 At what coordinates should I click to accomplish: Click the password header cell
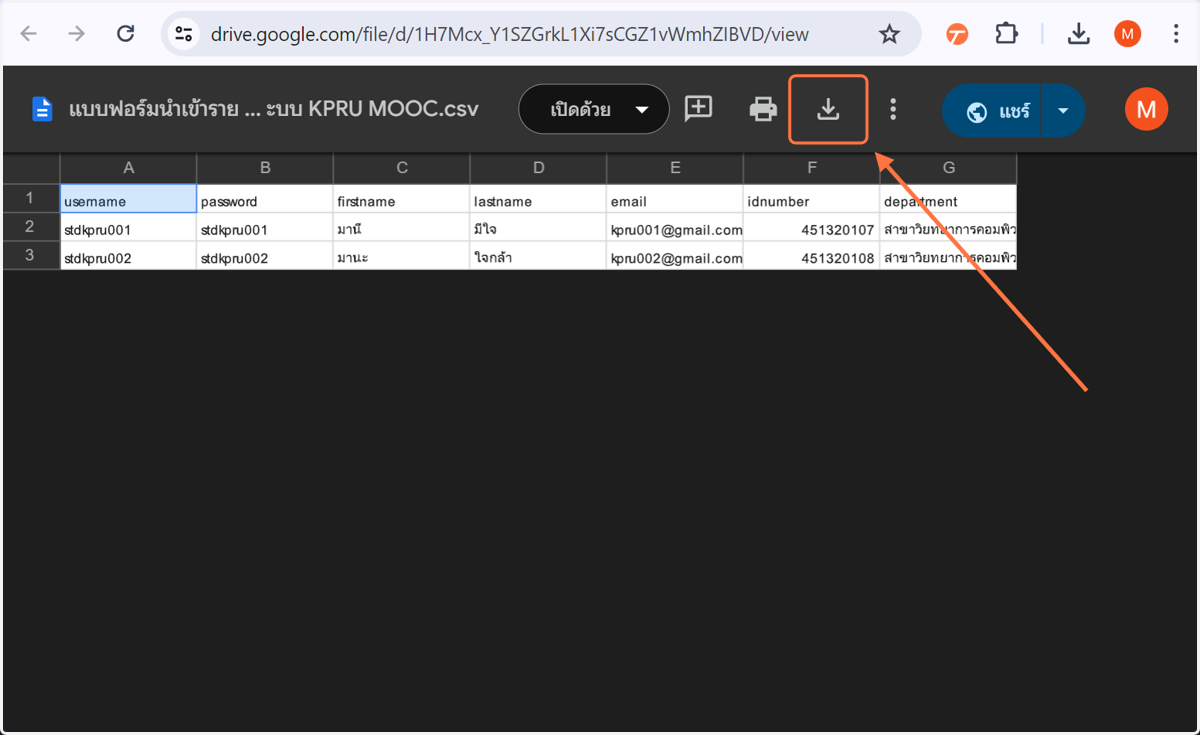tap(265, 199)
